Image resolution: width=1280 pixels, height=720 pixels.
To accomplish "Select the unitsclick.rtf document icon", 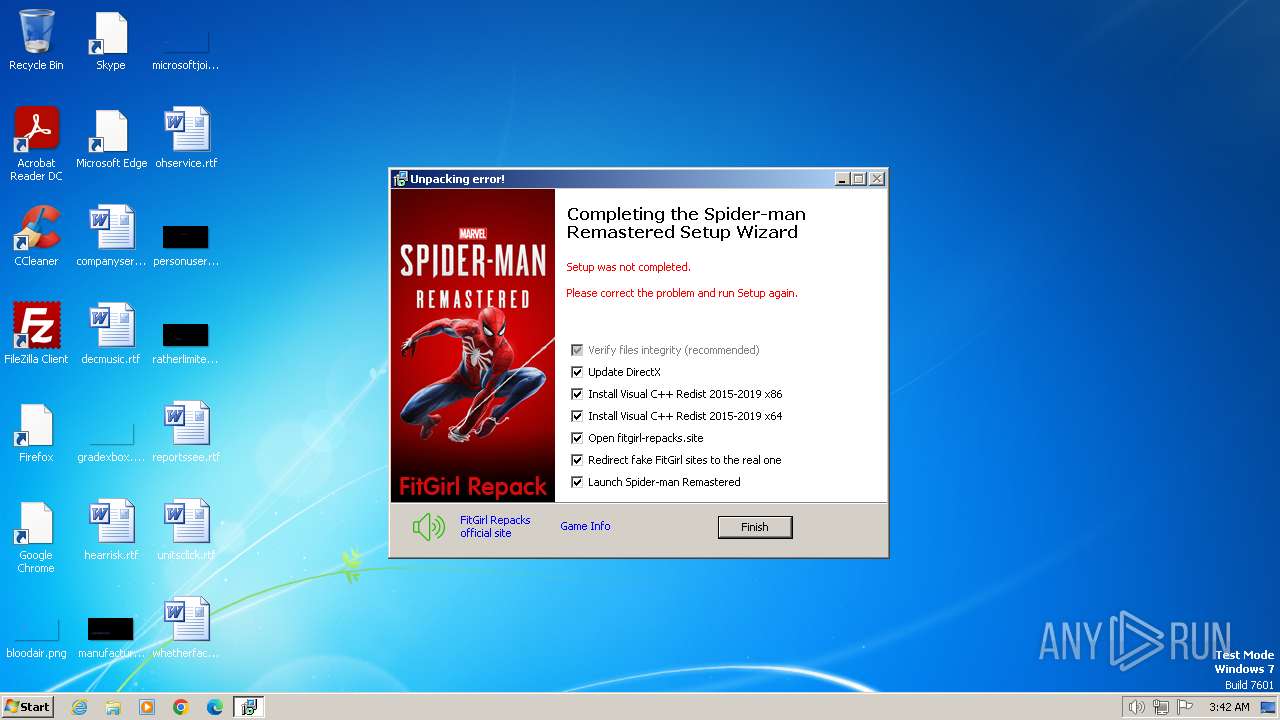I will click(186, 530).
